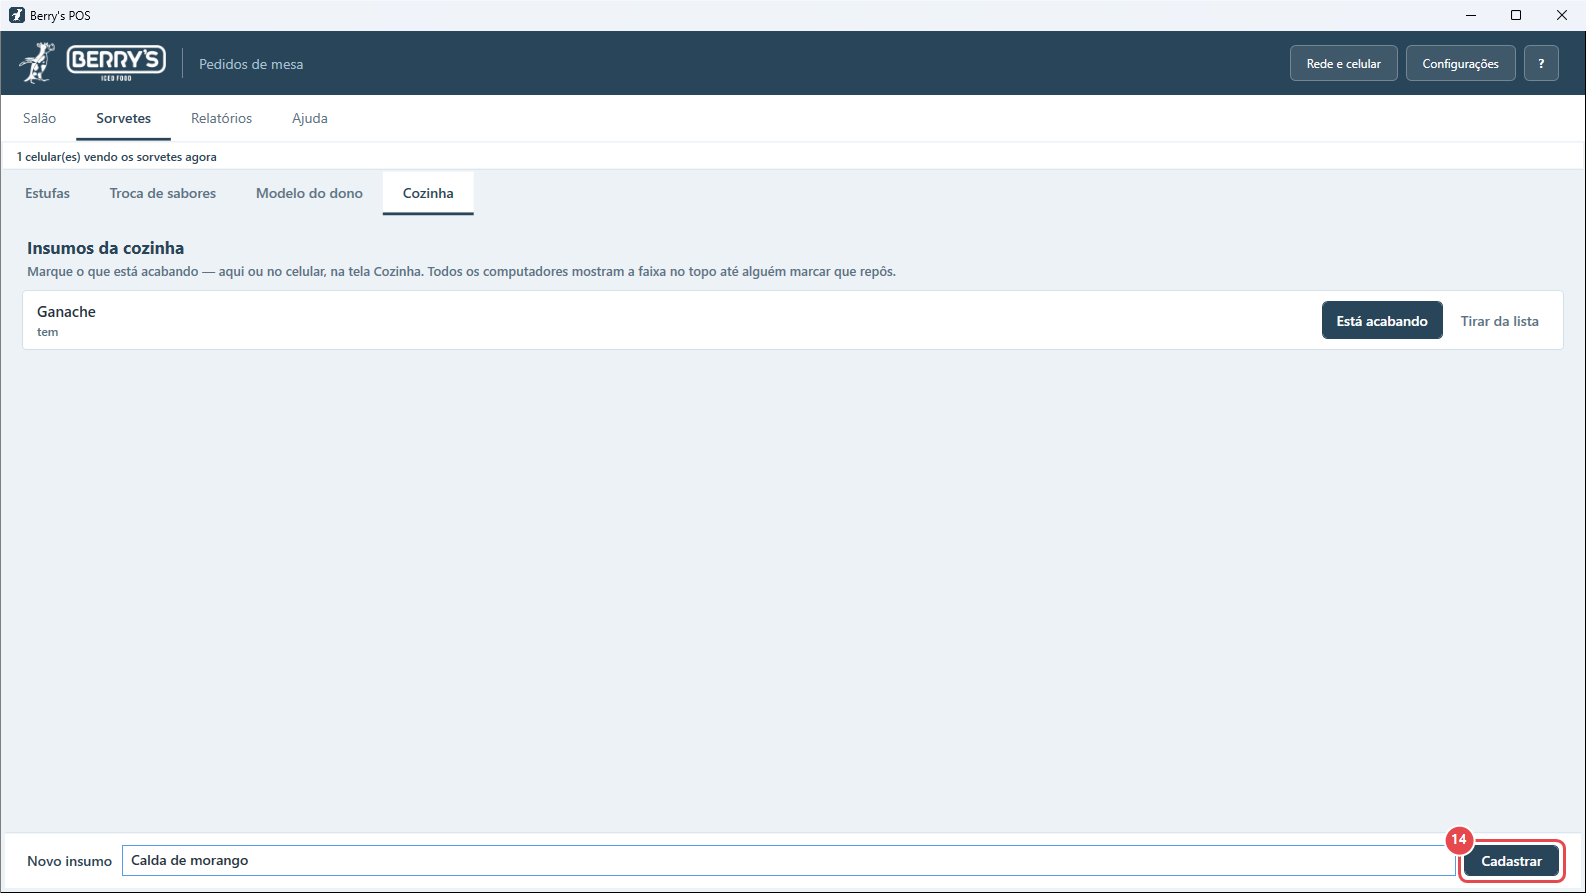The height and width of the screenshot is (893, 1586).
Task: Click Cadastrar to register the new insumo
Action: pyautogui.click(x=1511, y=861)
